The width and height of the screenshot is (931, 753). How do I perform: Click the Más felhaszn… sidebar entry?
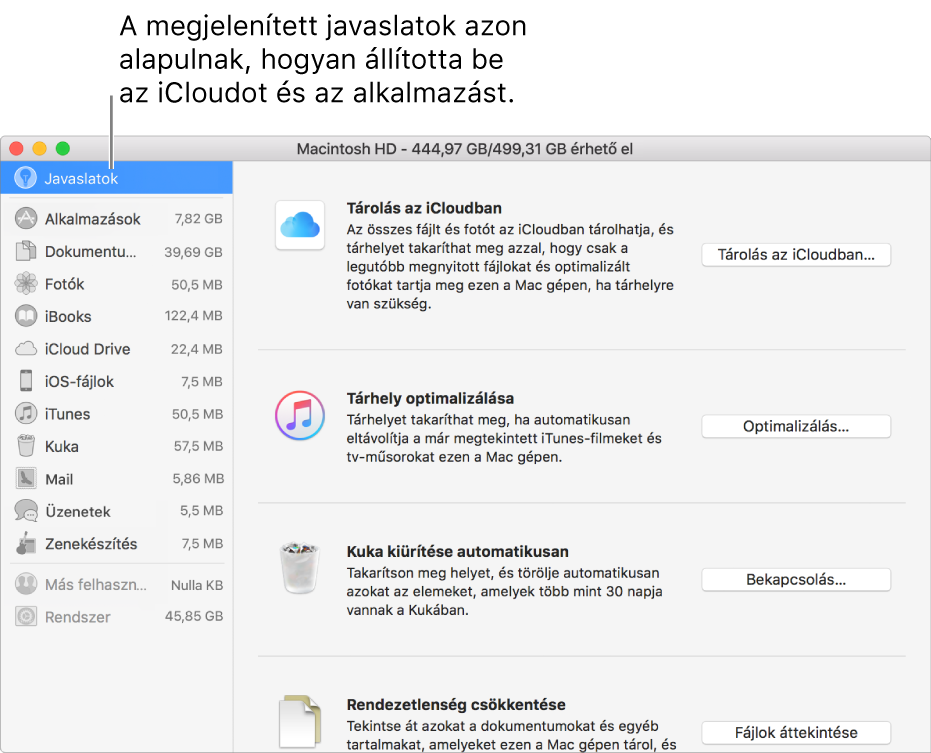(x=116, y=584)
